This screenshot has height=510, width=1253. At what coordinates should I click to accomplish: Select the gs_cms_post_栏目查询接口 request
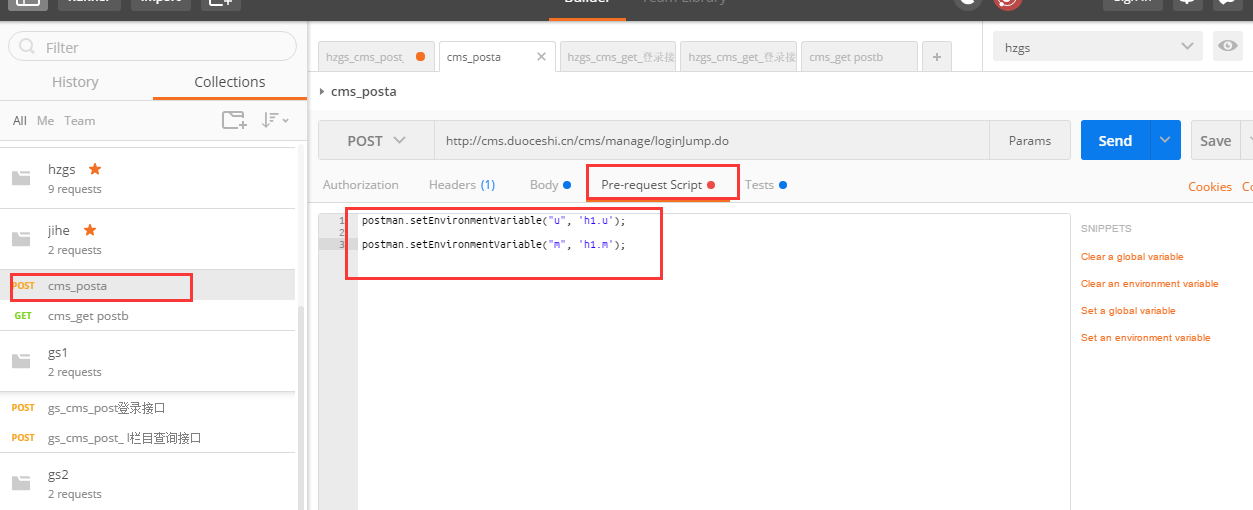(148, 438)
